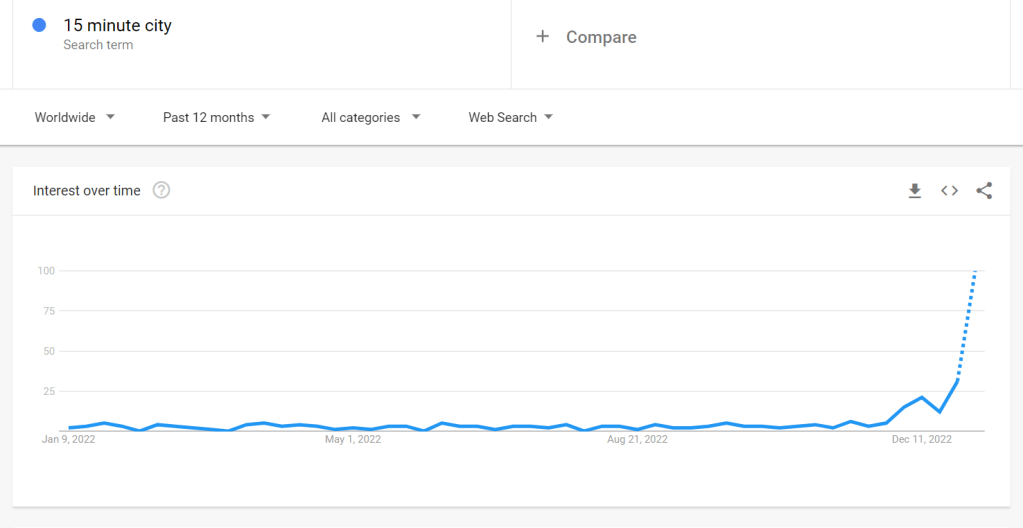
Task: Click the embed code icon
Action: pos(949,191)
